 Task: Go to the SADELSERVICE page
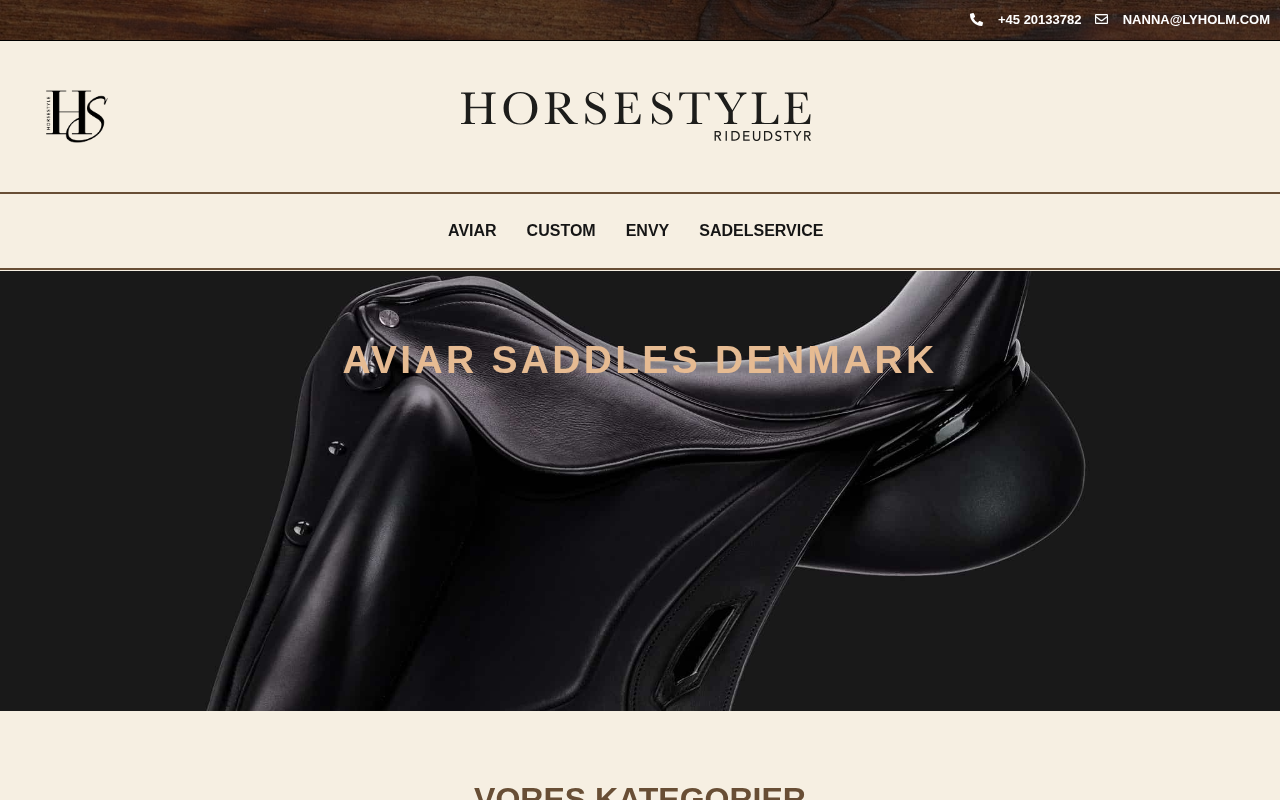(x=761, y=231)
